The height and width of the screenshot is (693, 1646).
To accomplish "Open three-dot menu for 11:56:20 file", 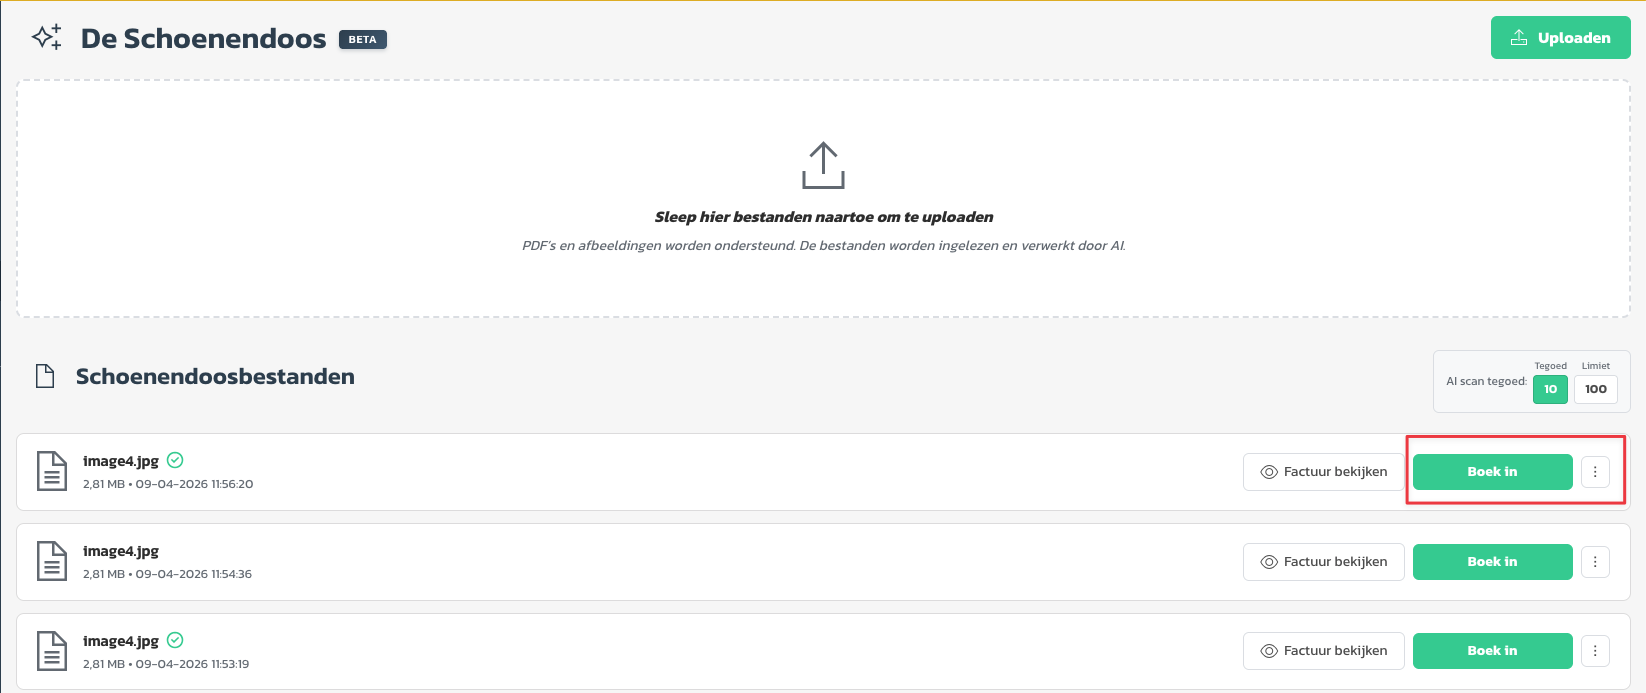I will (x=1595, y=472).
